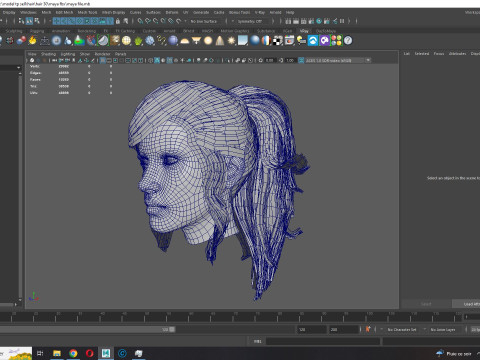Image resolution: width=480 pixels, height=360 pixels.
Task: Click the select by hierarchy icon
Action: point(21,21)
